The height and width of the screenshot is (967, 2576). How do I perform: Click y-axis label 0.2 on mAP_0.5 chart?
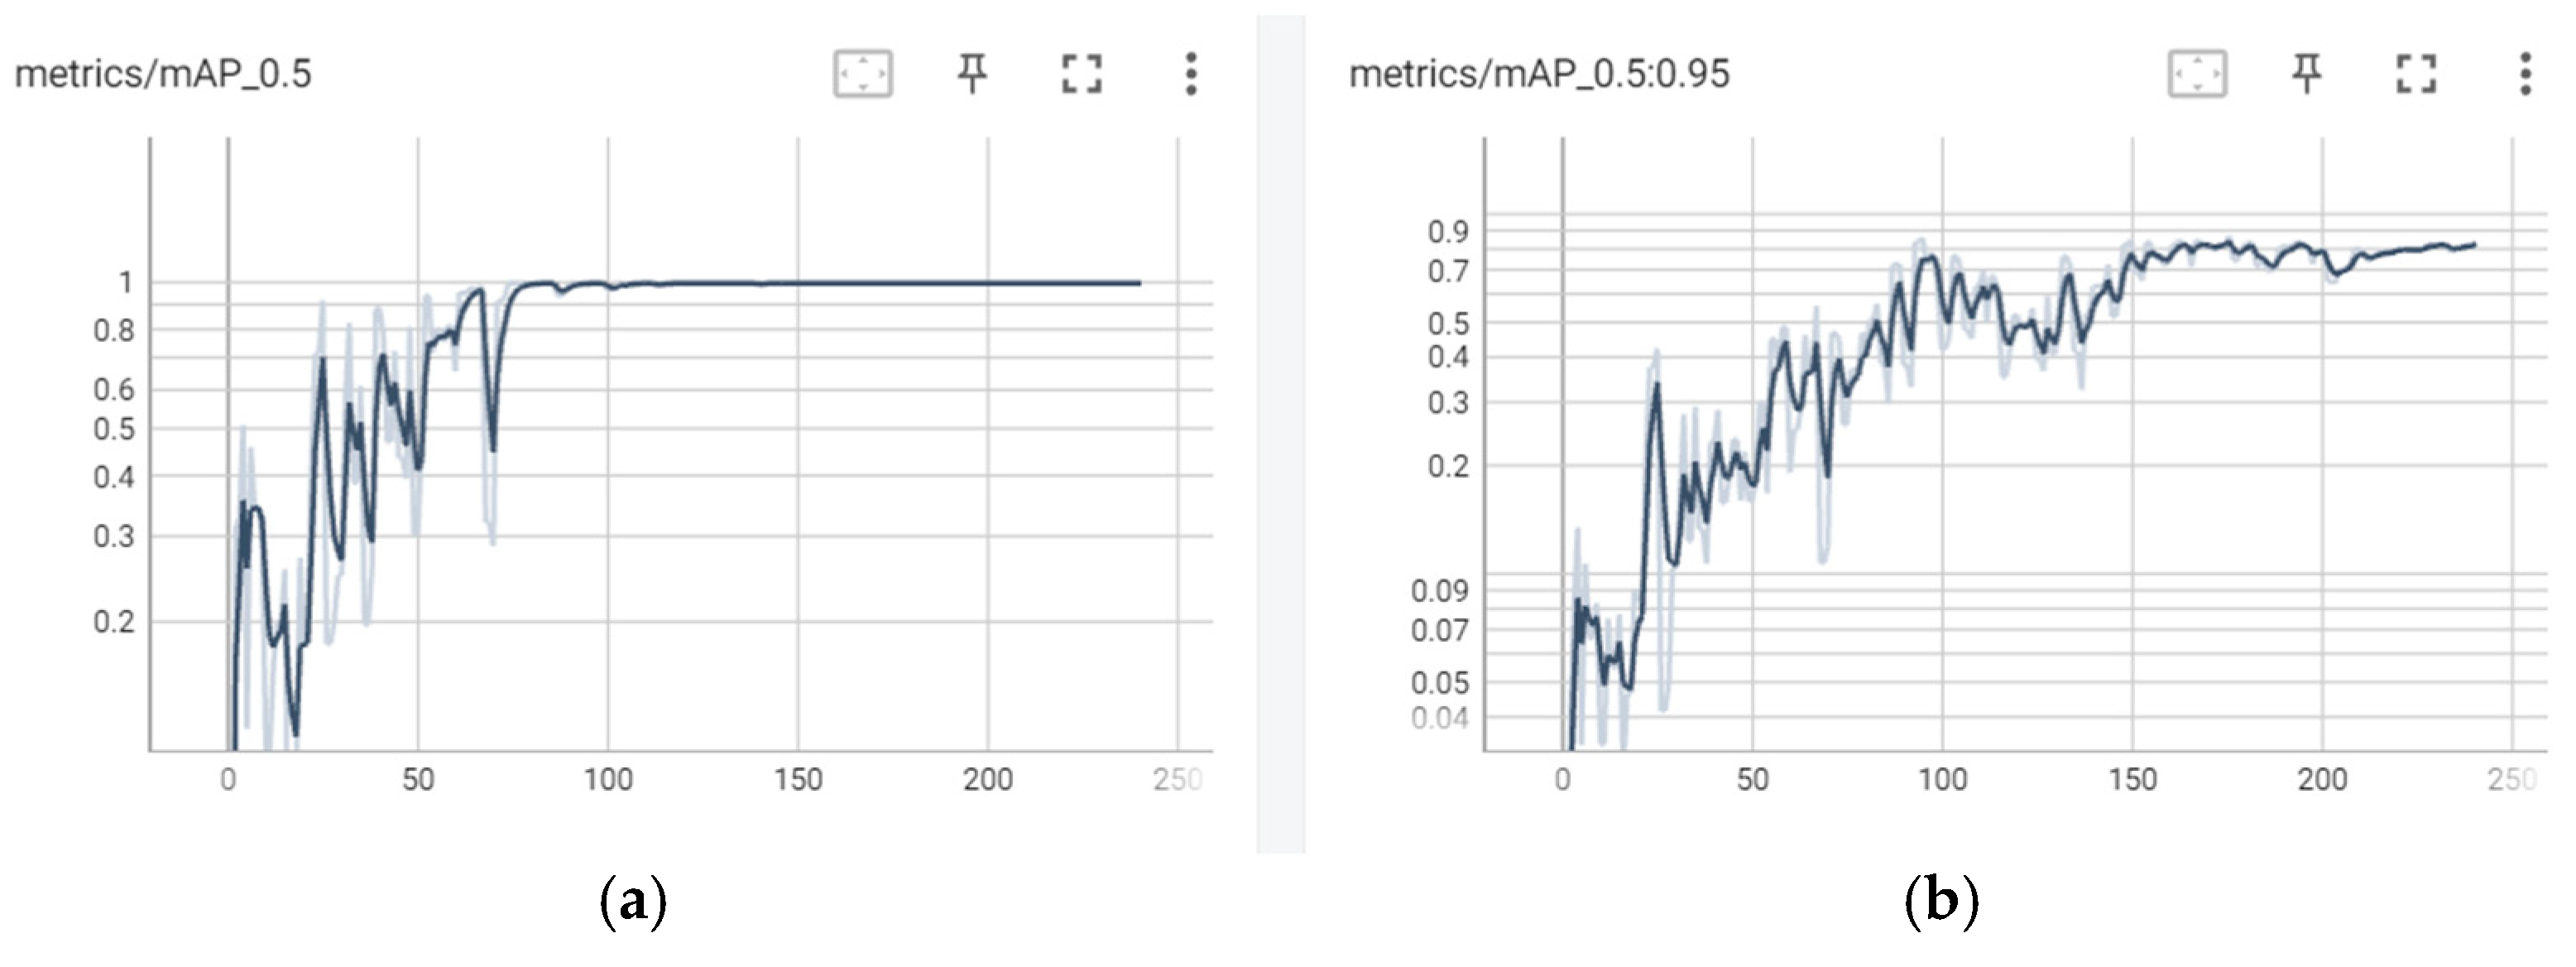113,622
